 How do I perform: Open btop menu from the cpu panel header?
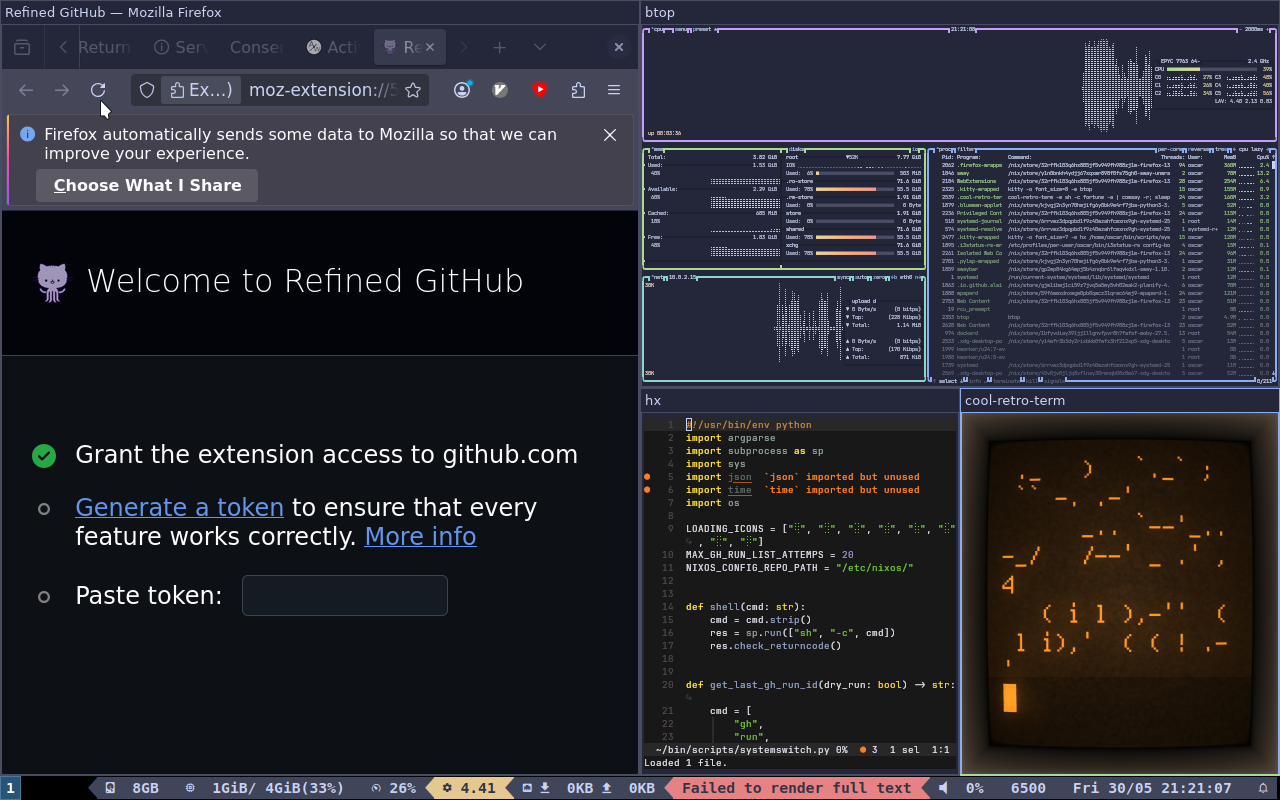[681, 29]
